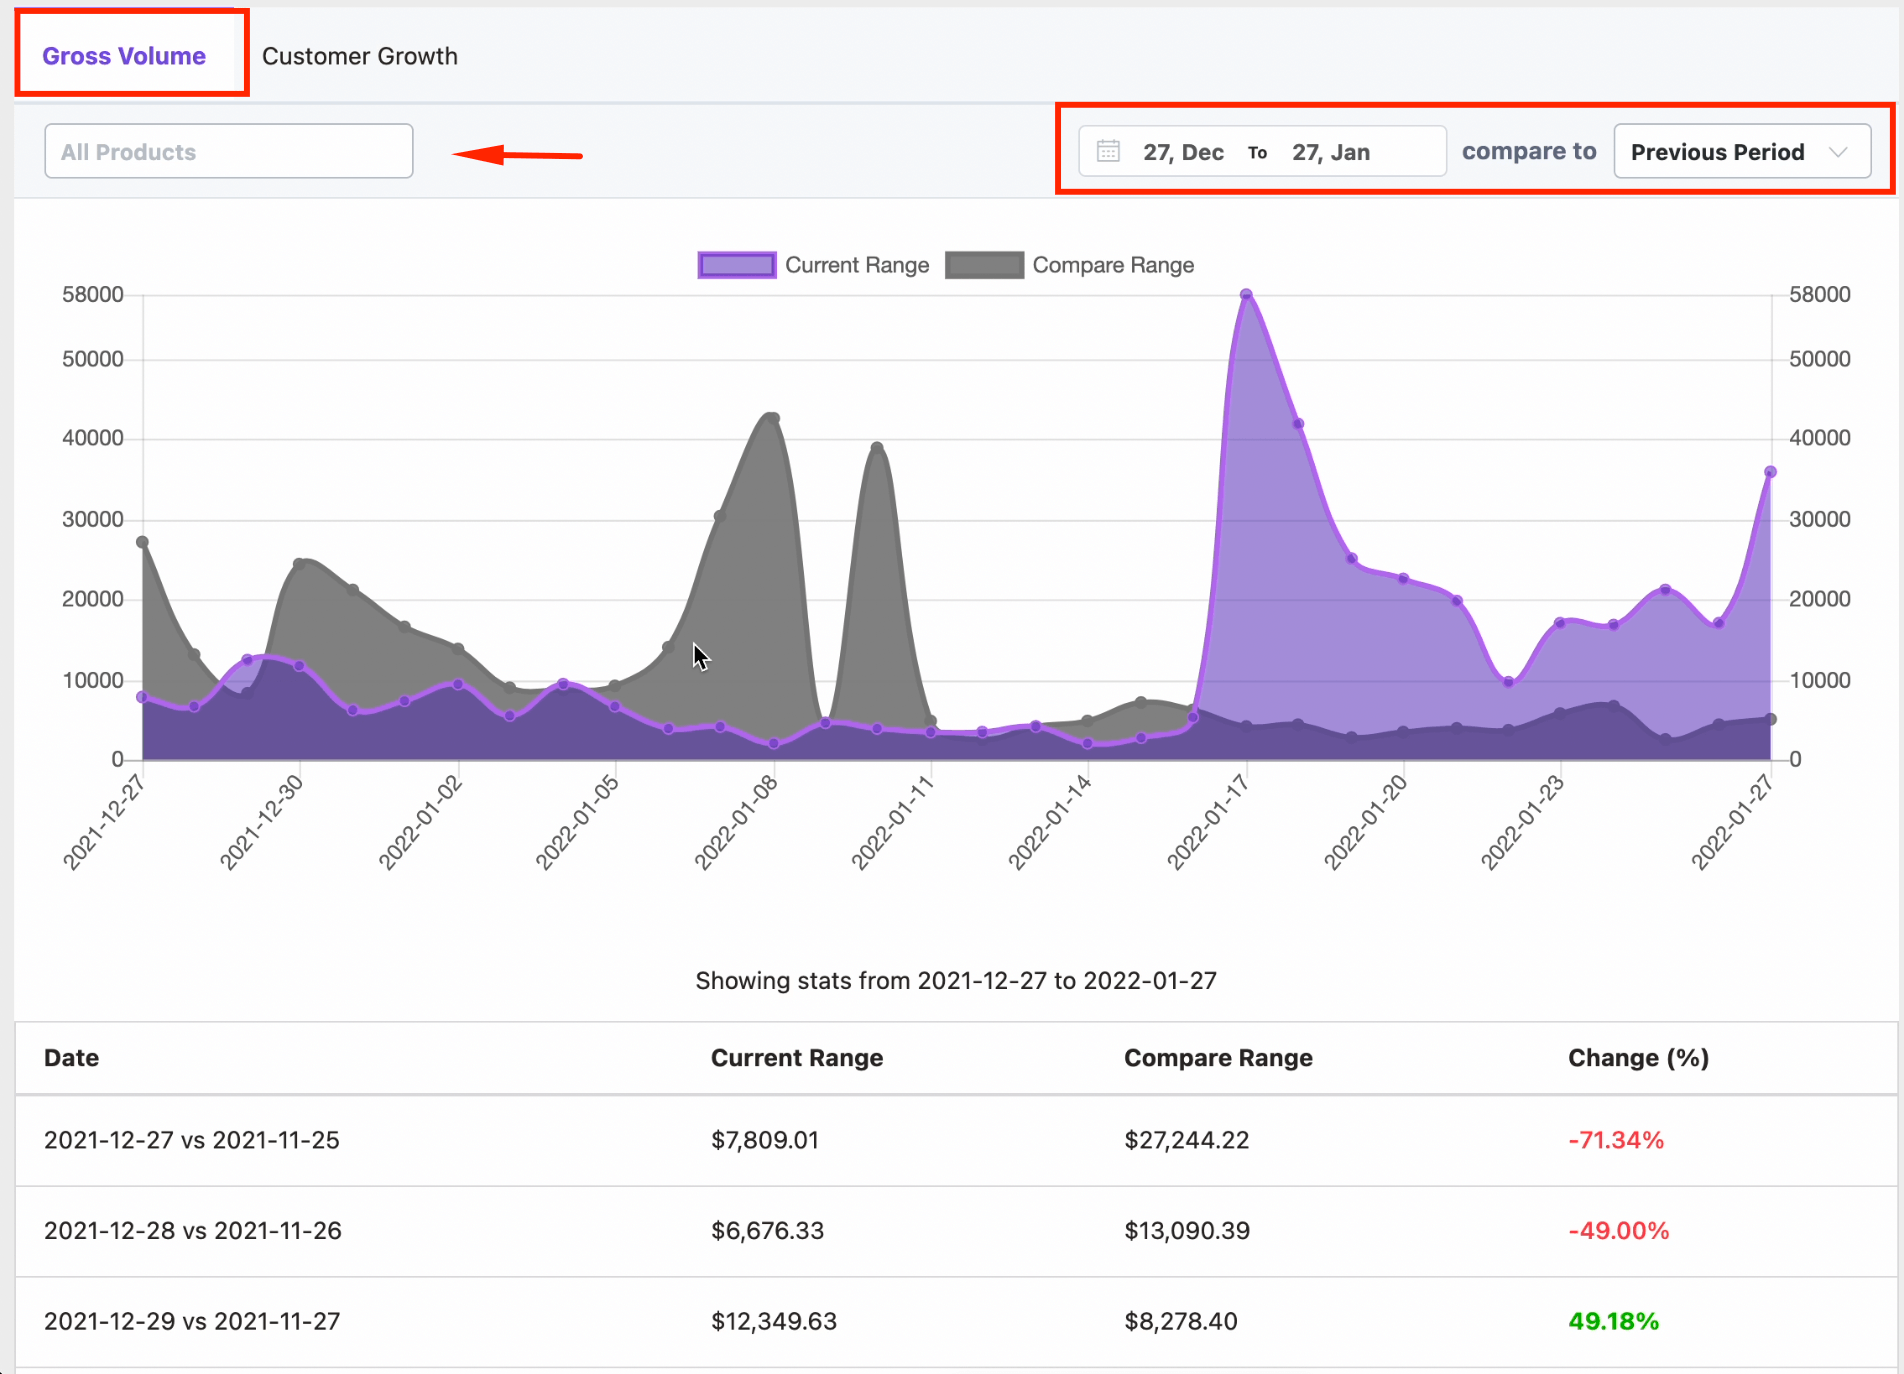Select row 2021-12-27 vs 2021-11-25
Image resolution: width=1904 pixels, height=1374 pixels.
click(956, 1140)
